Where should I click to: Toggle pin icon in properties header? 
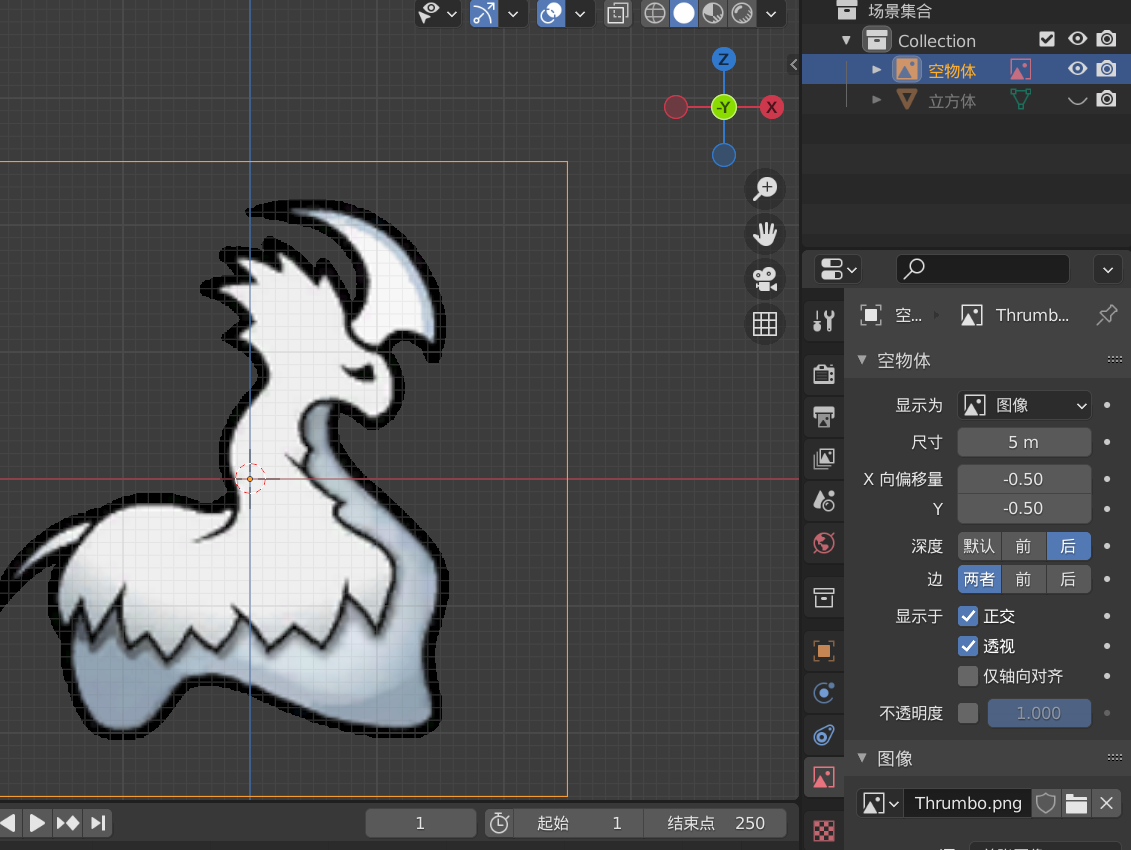[x=1106, y=315]
